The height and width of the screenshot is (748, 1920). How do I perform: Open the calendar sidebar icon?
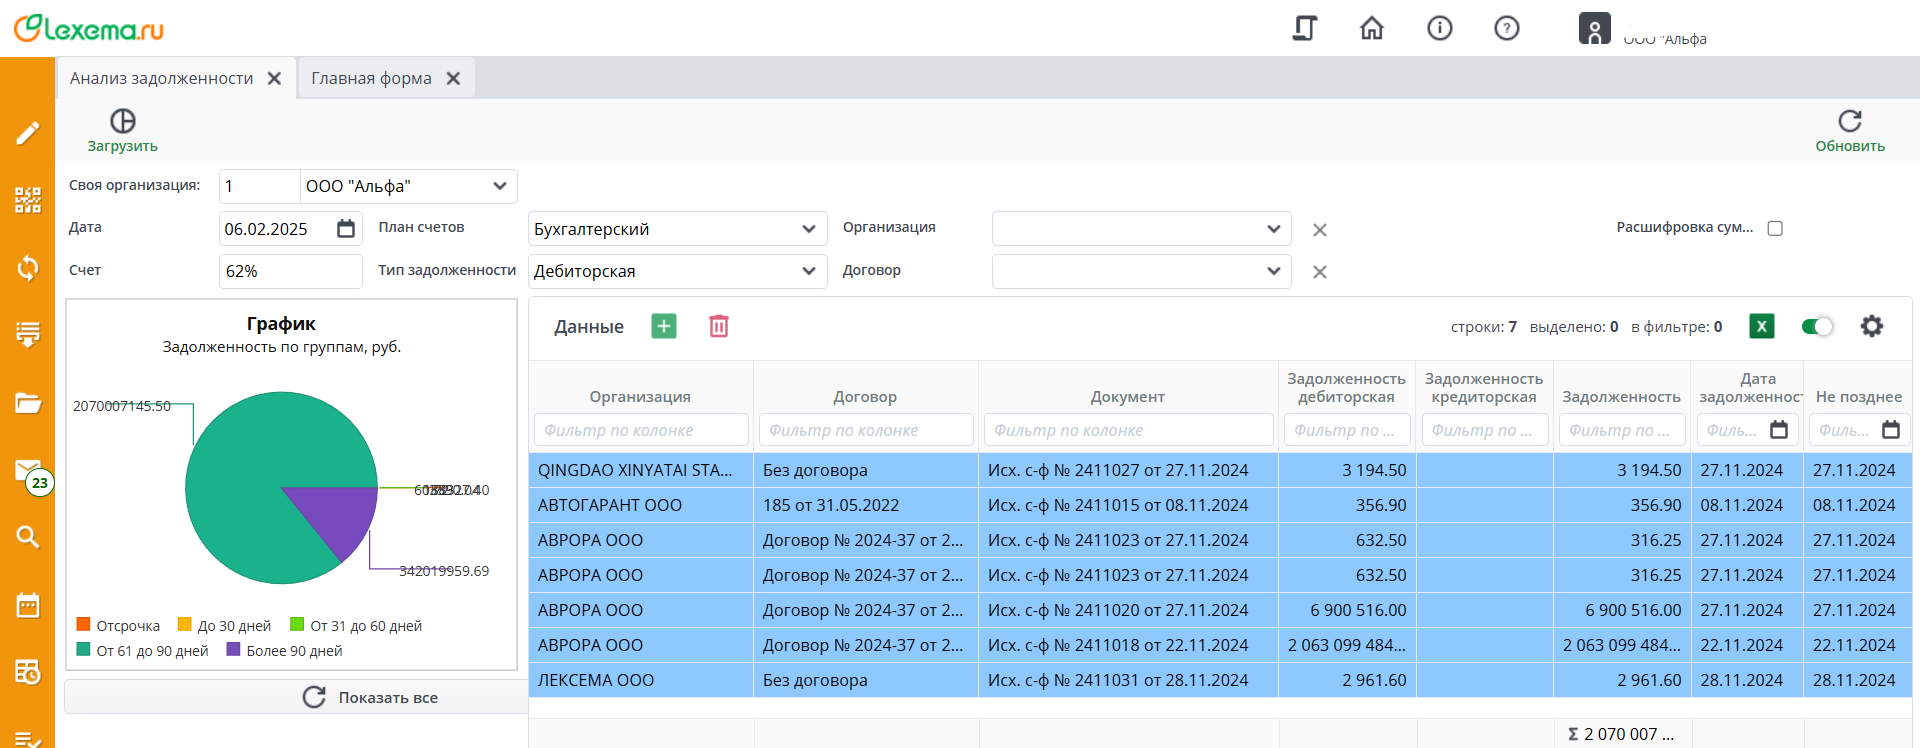click(x=28, y=605)
